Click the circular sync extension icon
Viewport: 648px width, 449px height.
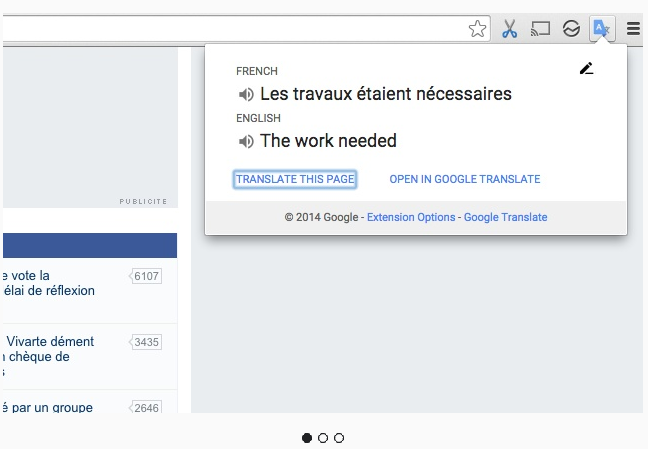571,29
